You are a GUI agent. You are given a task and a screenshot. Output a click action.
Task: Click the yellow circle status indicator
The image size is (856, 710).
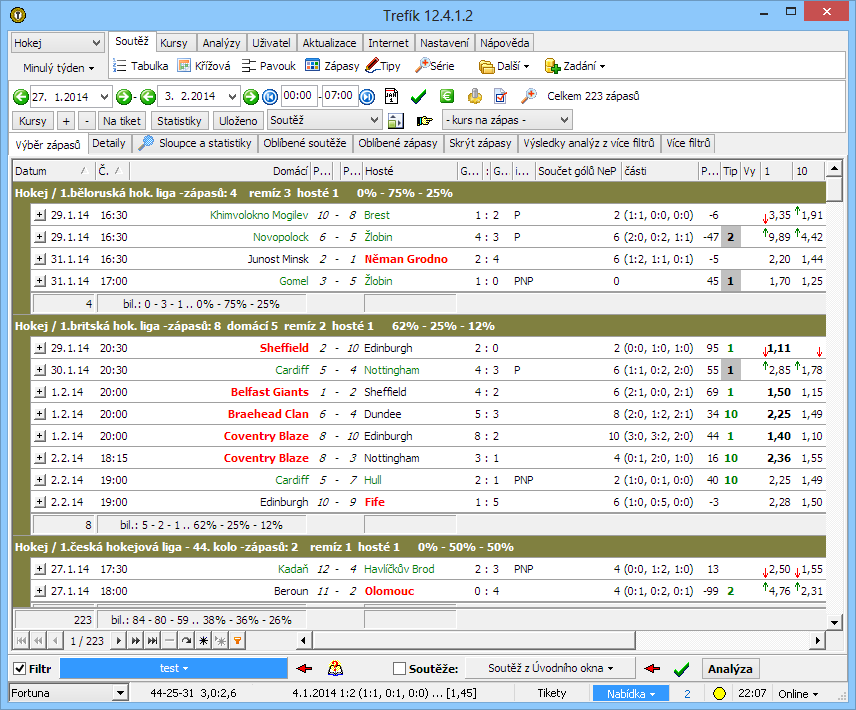coord(719,693)
